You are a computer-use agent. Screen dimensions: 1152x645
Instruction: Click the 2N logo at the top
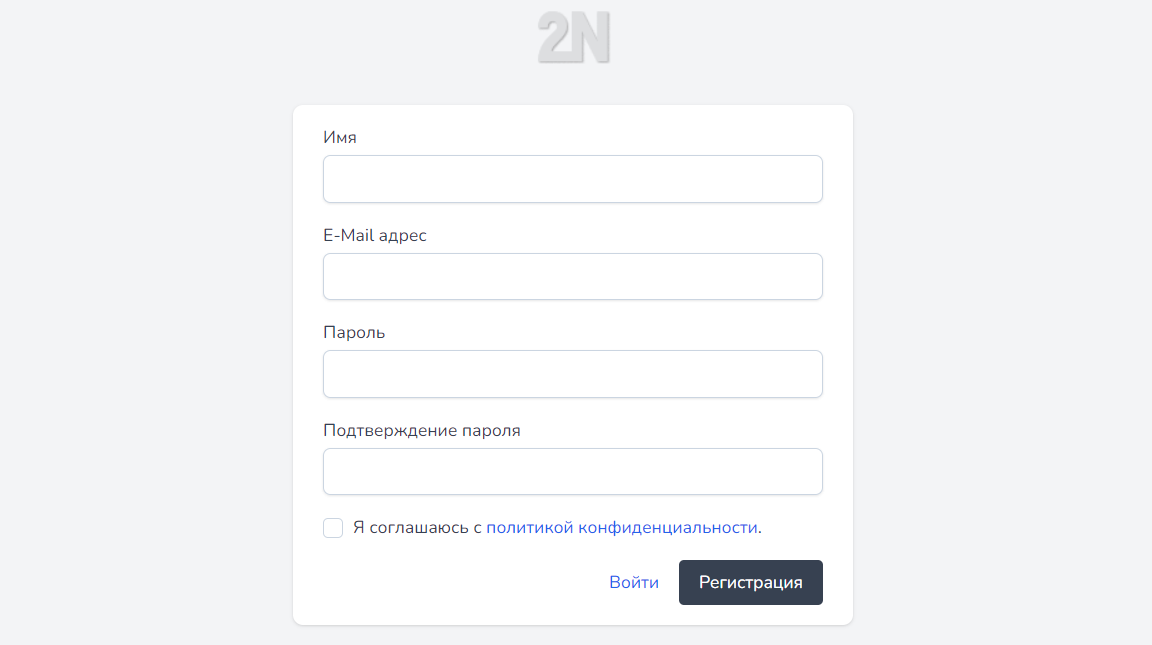click(575, 37)
